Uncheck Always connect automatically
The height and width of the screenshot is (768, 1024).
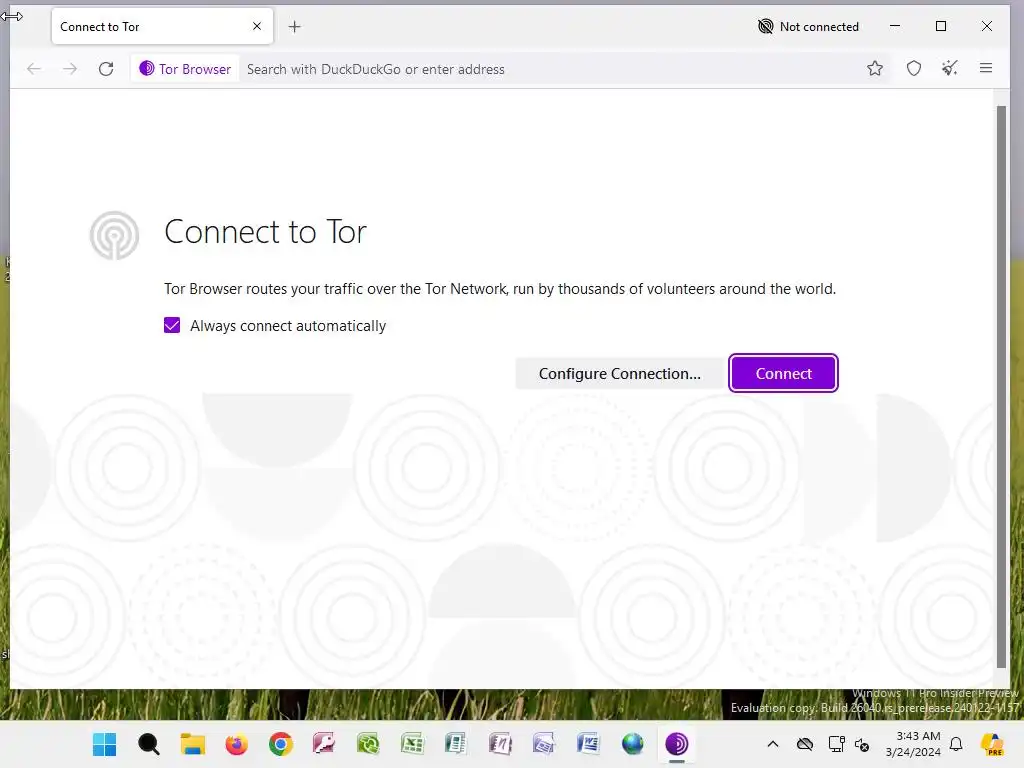(172, 325)
